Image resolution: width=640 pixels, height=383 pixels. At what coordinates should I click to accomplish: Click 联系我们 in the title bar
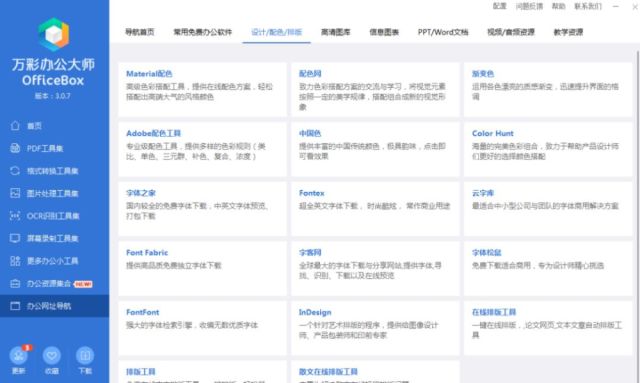[x=588, y=6]
